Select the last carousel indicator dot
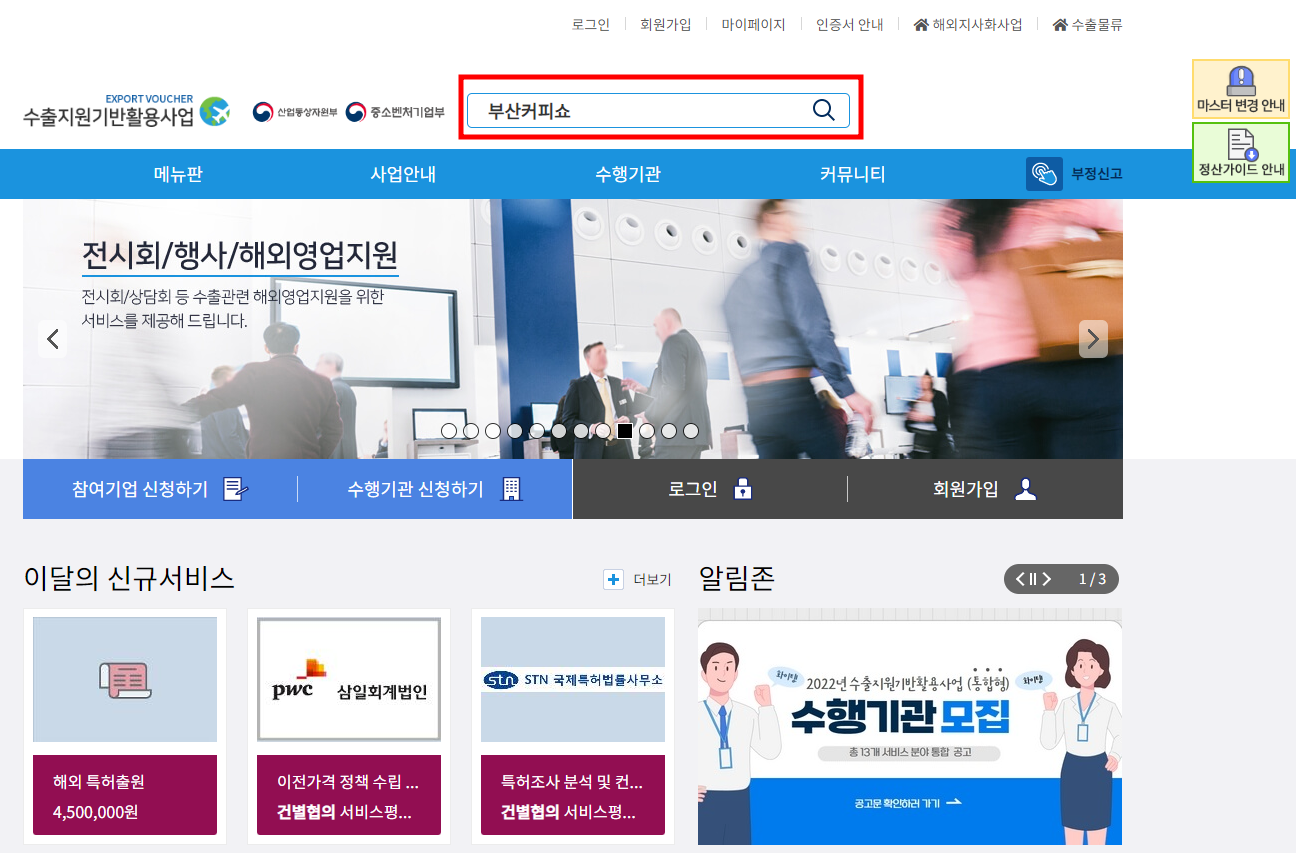The width and height of the screenshot is (1296, 853). [691, 431]
